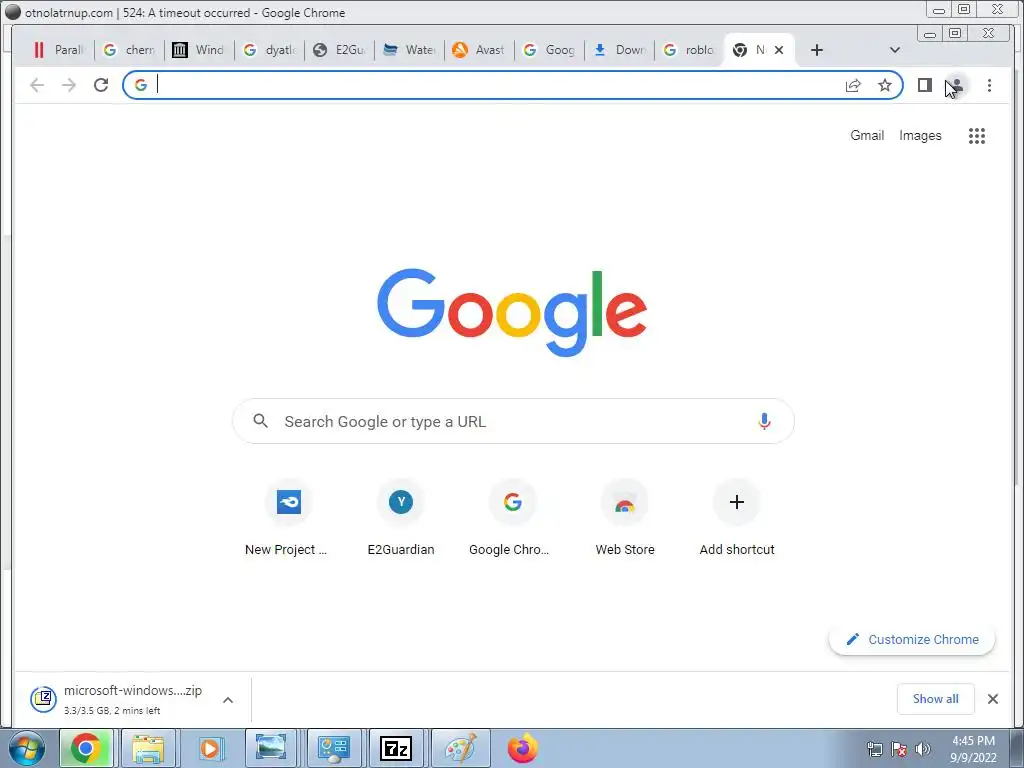Open a new tab with the plus button
This screenshot has width=1024, height=768.
(816, 50)
